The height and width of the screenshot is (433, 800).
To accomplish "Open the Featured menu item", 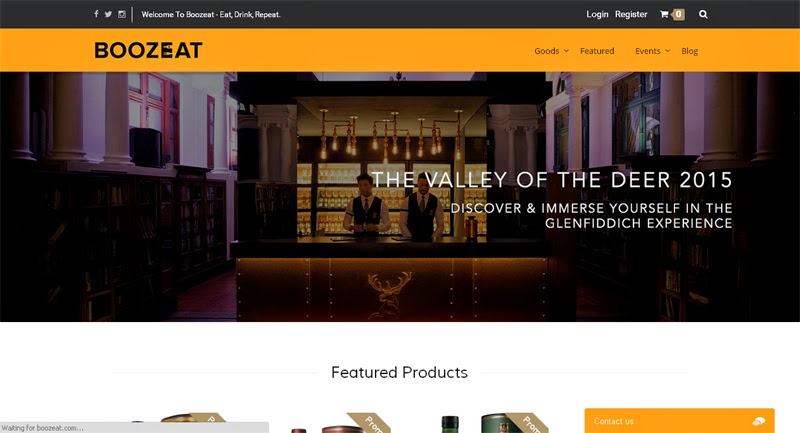I will [x=597, y=51].
